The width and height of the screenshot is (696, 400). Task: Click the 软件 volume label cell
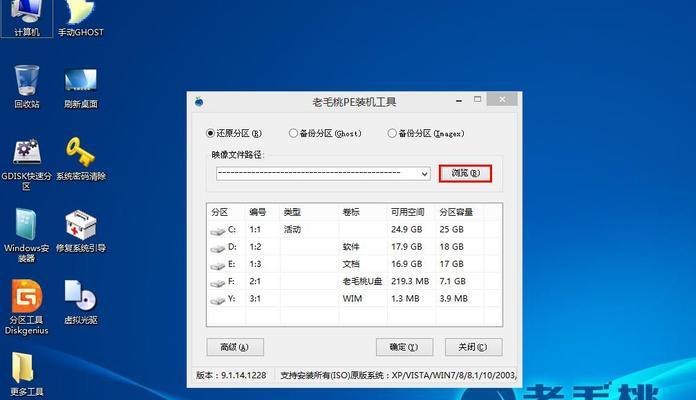click(351, 247)
